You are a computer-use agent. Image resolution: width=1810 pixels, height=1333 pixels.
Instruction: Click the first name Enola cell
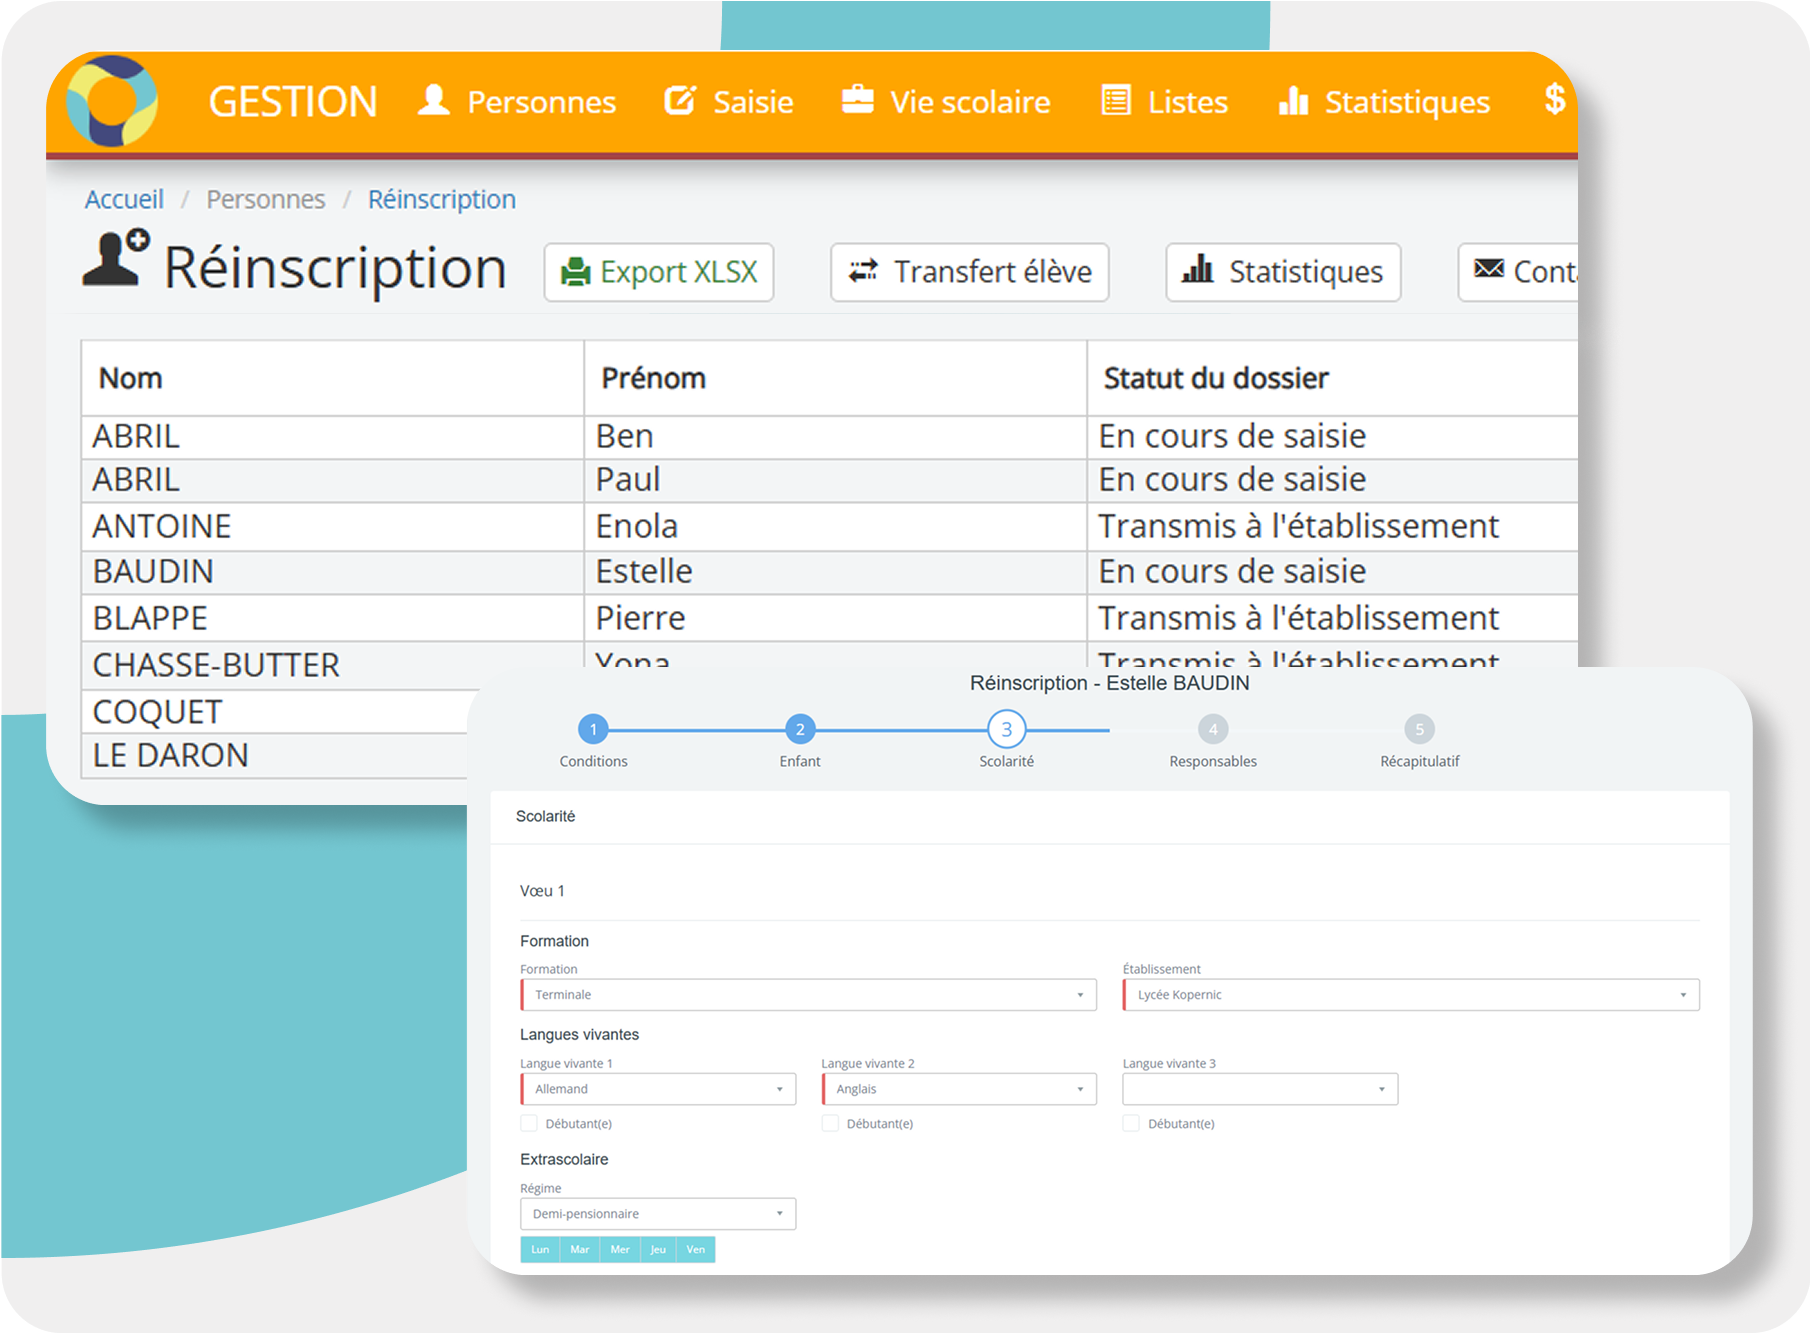pyautogui.click(x=835, y=526)
